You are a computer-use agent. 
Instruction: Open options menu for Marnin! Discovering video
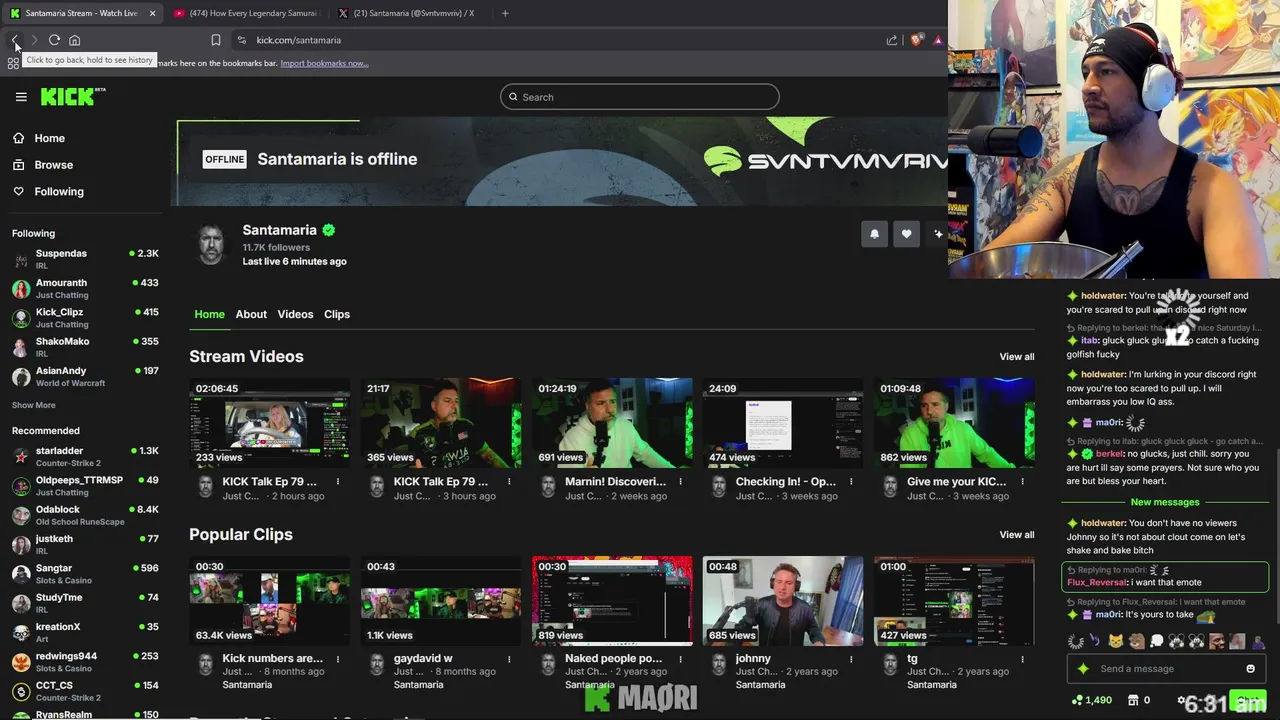680,482
